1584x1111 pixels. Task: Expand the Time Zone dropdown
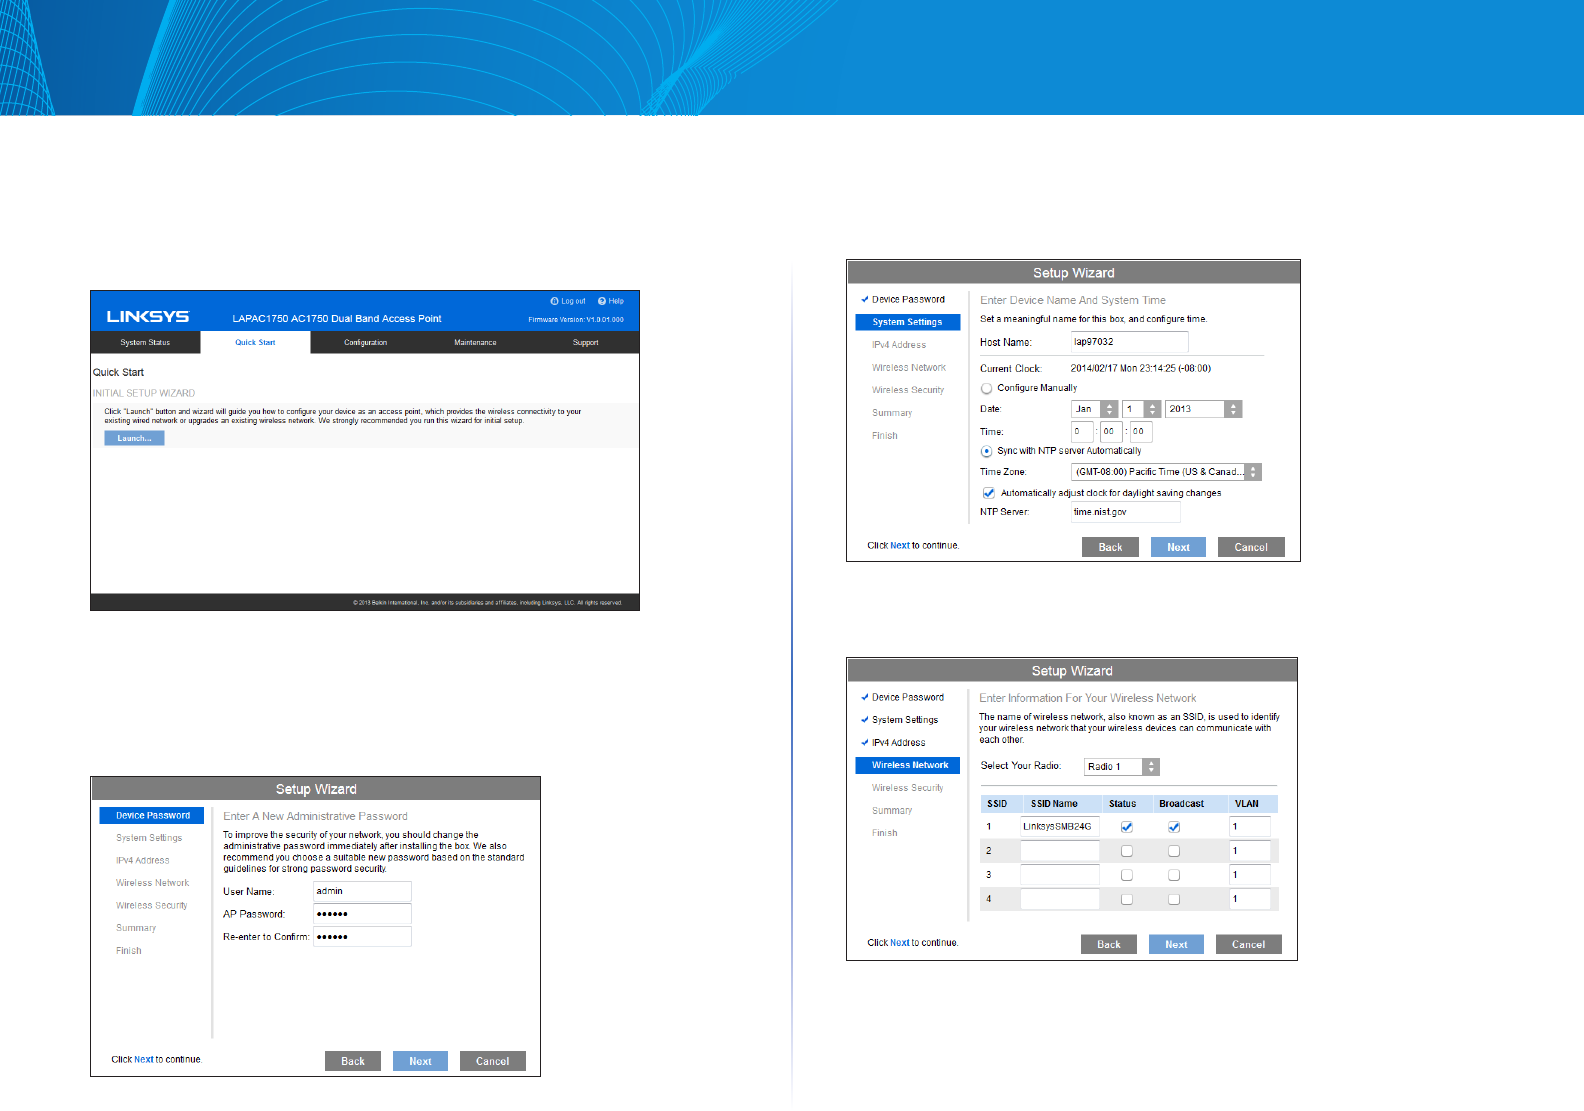1166,472
